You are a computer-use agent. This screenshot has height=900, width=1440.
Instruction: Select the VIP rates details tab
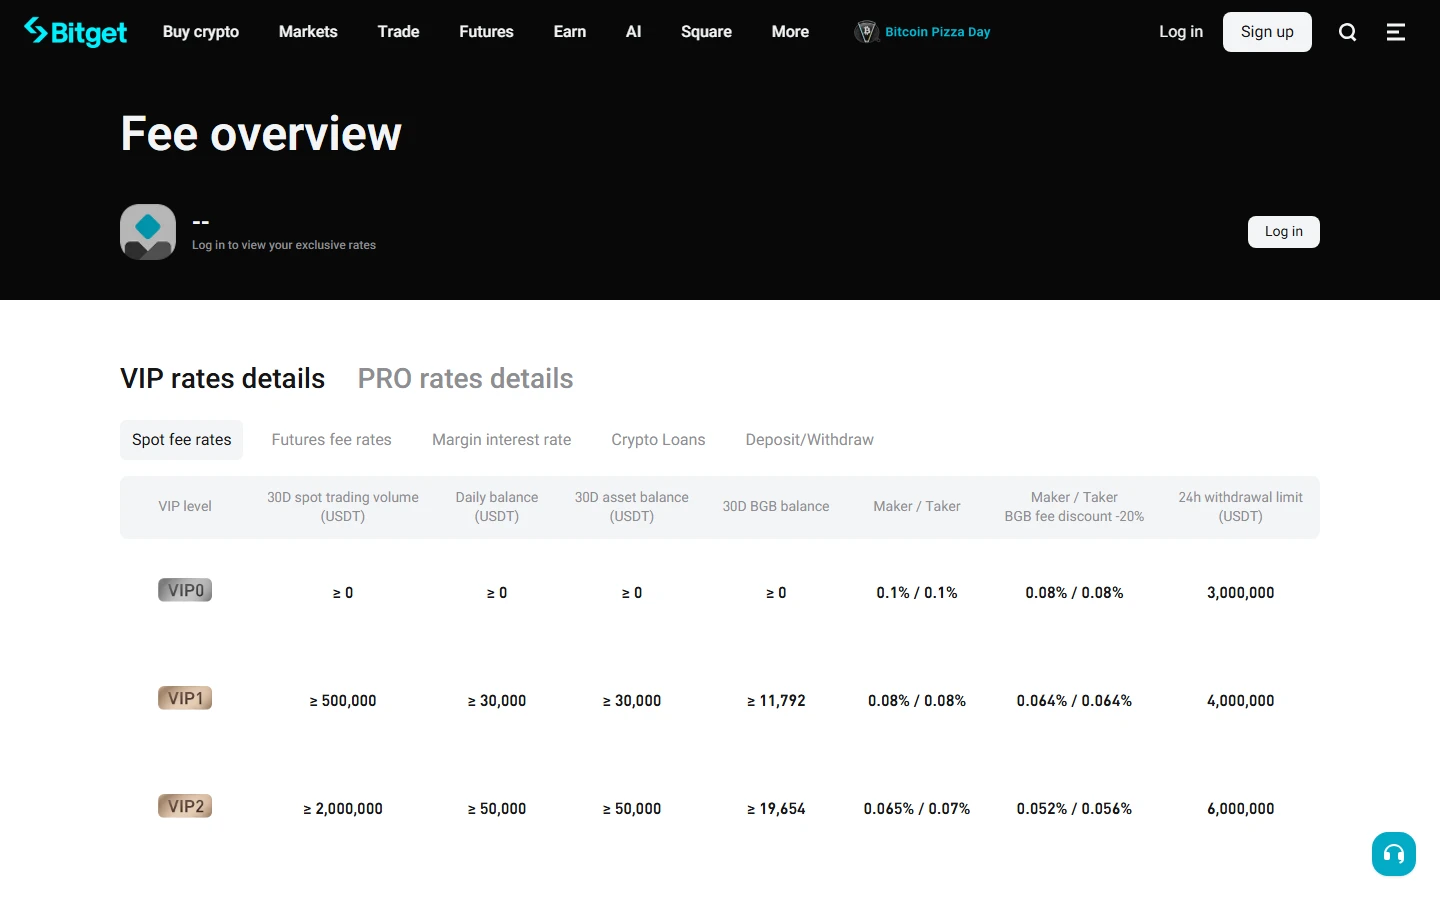click(222, 379)
